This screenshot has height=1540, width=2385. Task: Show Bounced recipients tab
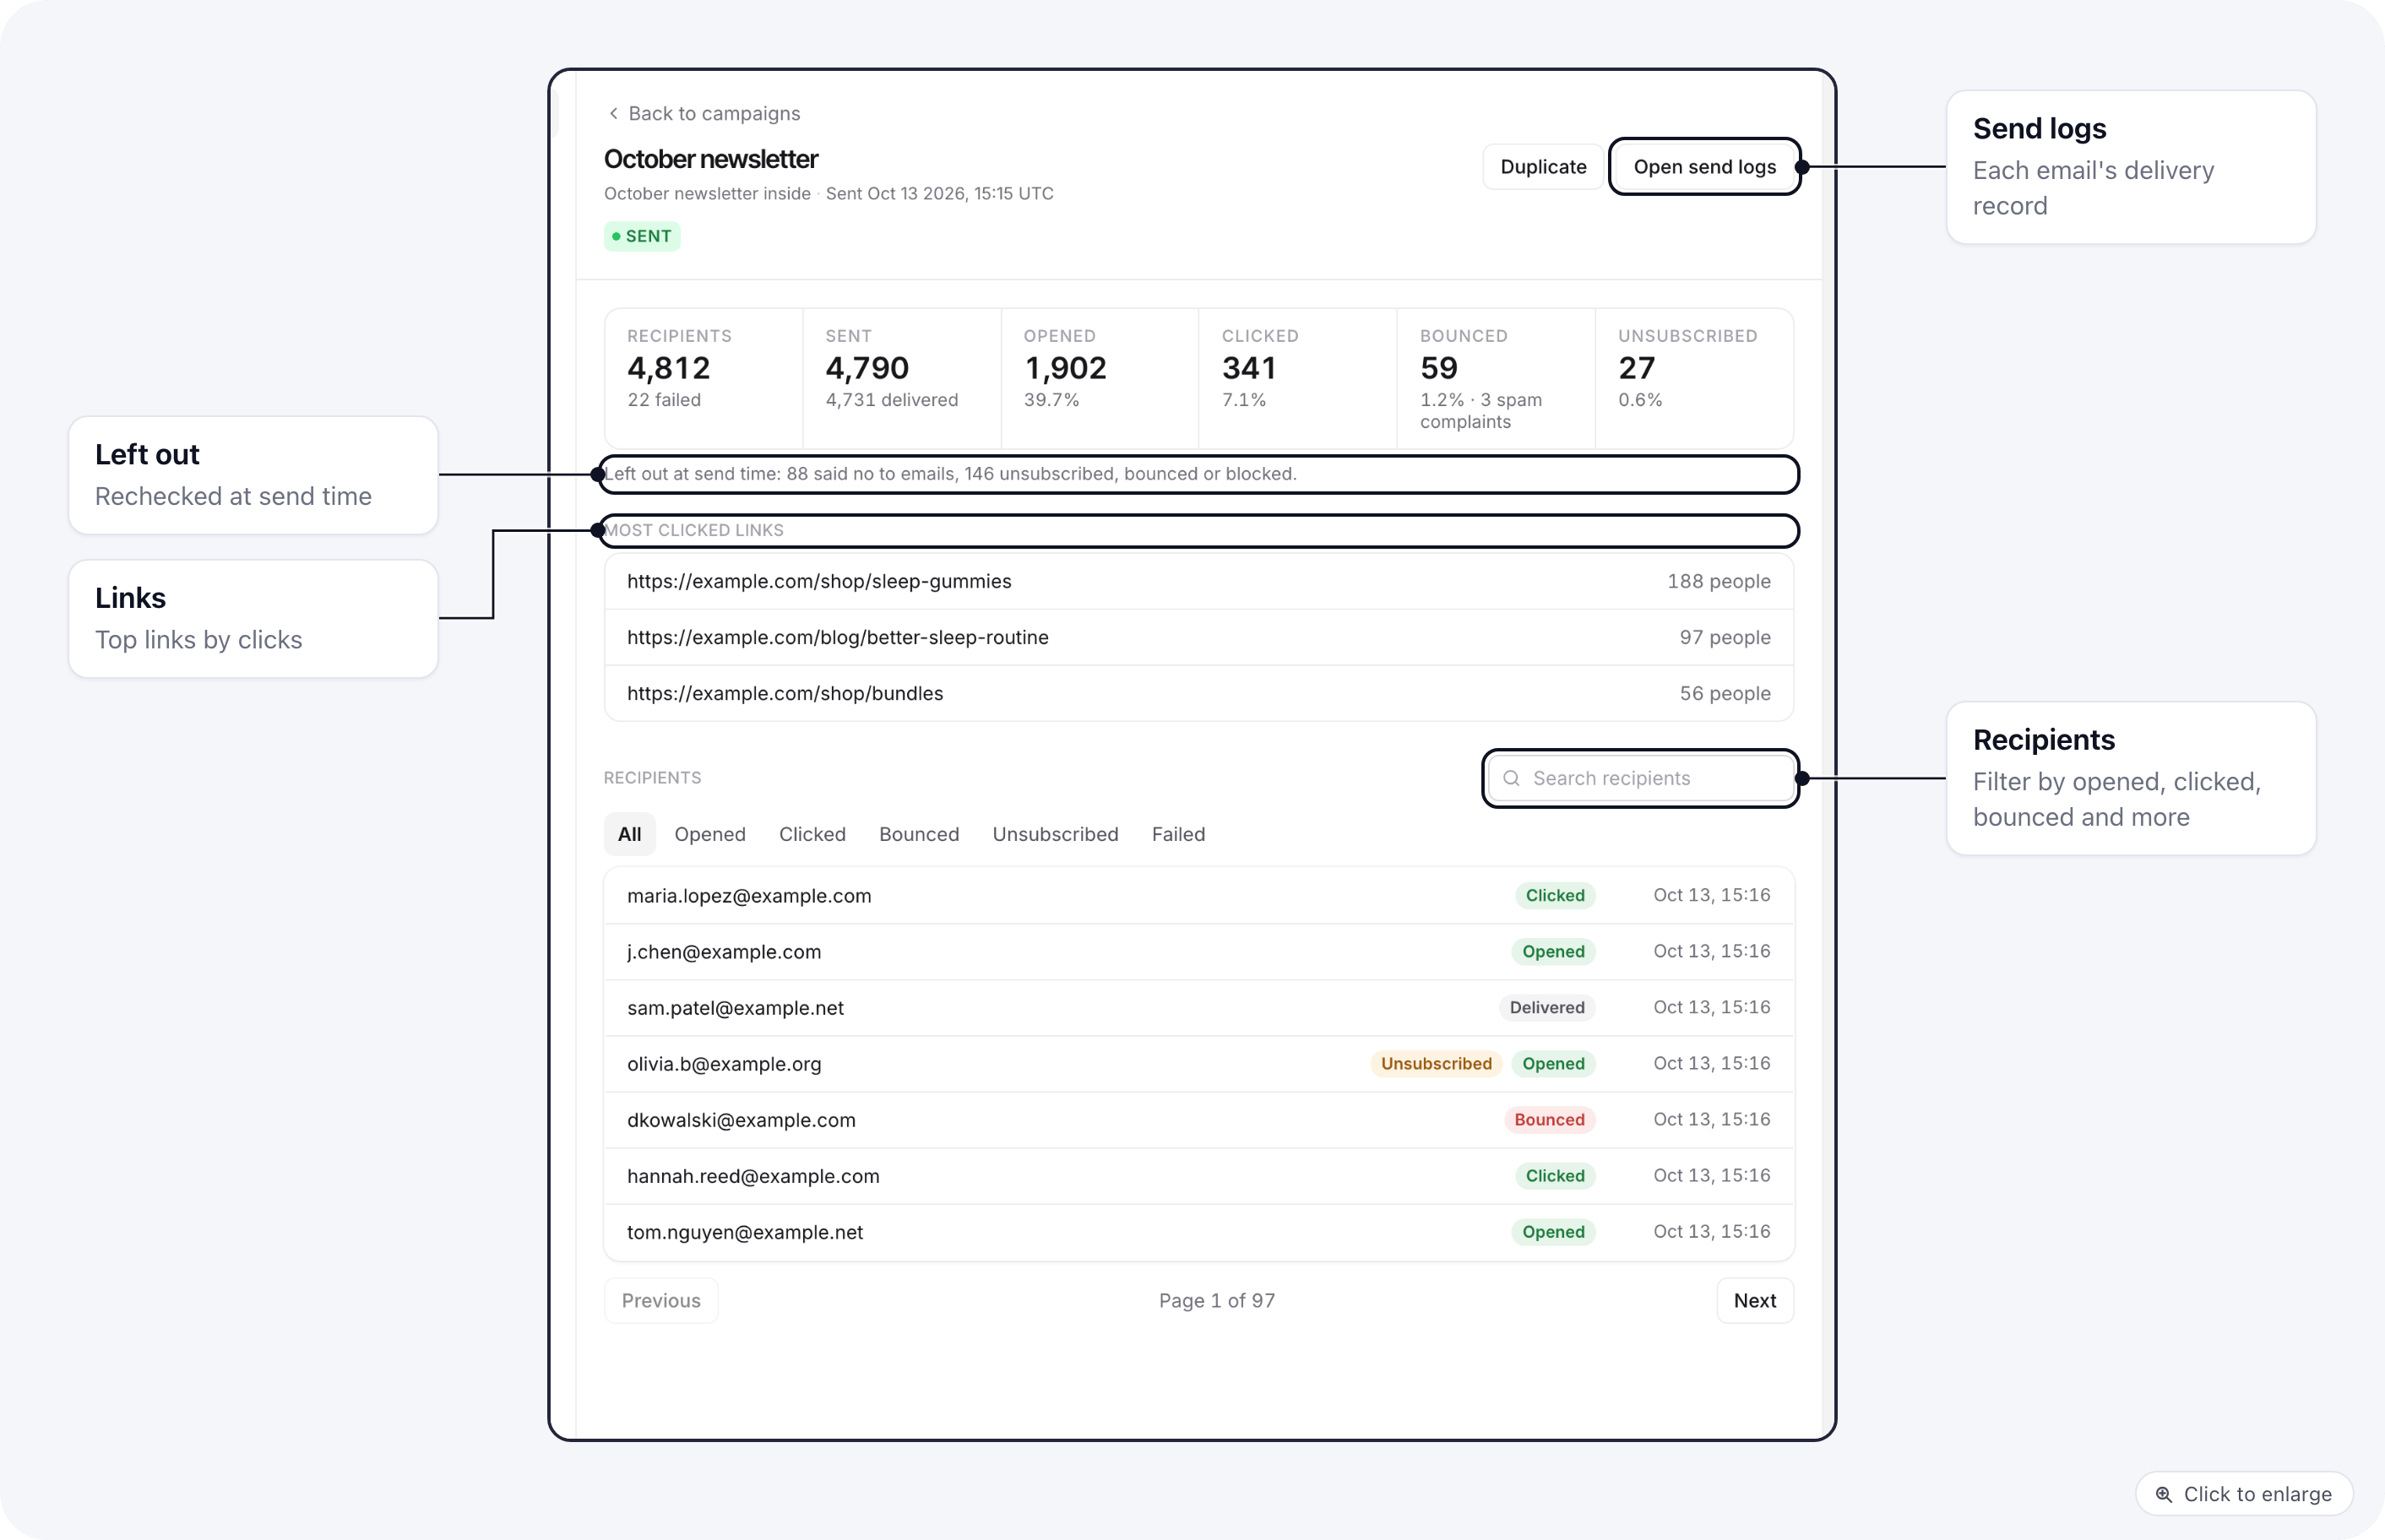tap(919, 834)
